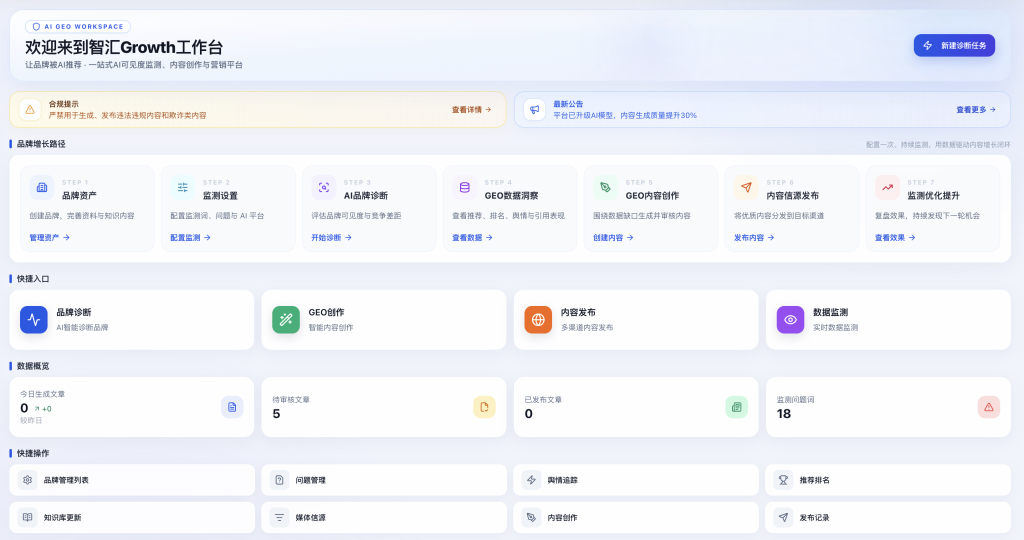This screenshot has height=540, width=1024.
Task: Click the lightning icon beside 舆情追踪
Action: [x=532, y=480]
